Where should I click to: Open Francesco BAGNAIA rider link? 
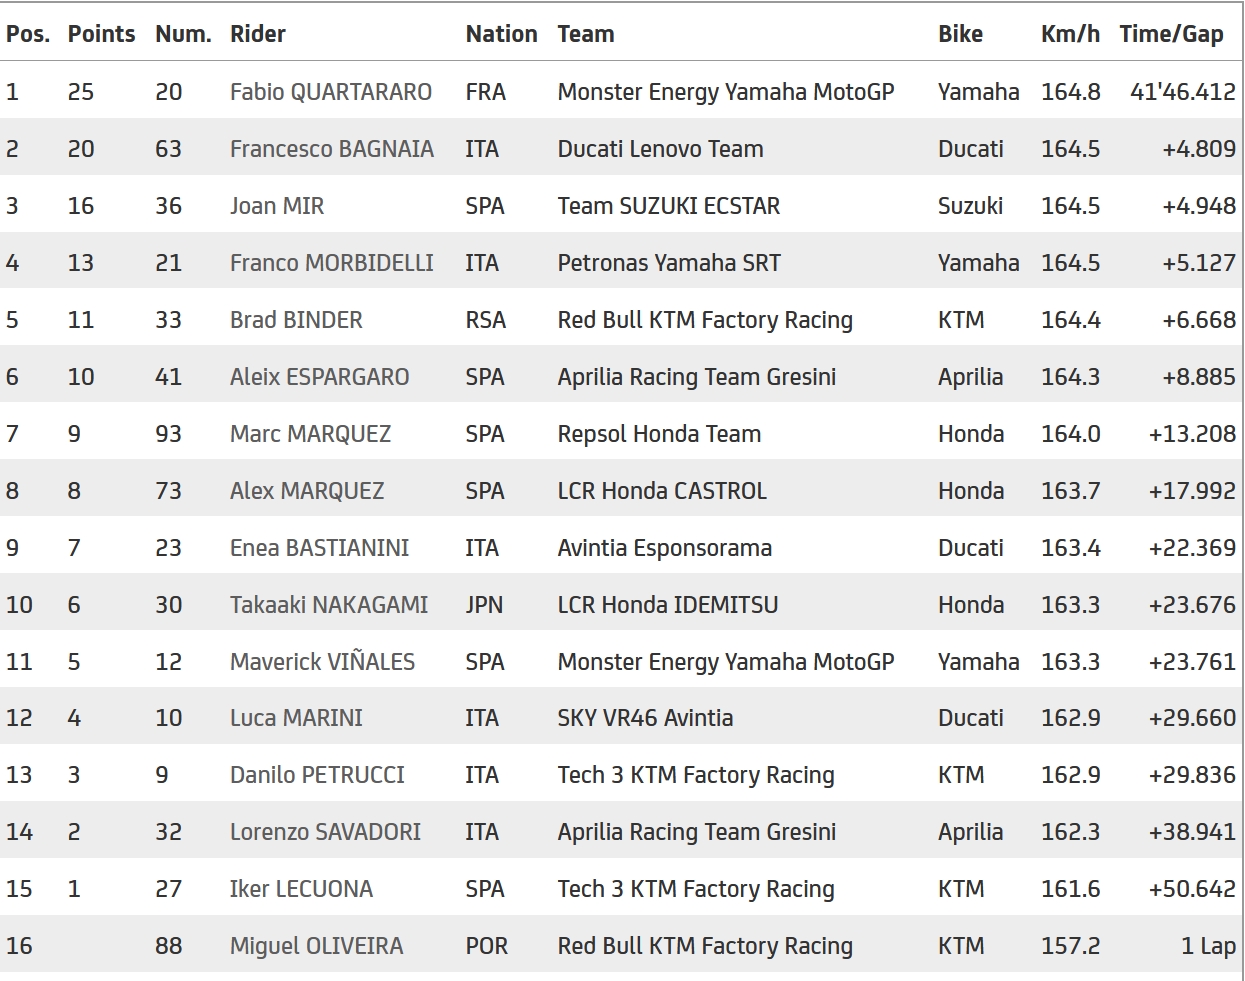(x=331, y=149)
